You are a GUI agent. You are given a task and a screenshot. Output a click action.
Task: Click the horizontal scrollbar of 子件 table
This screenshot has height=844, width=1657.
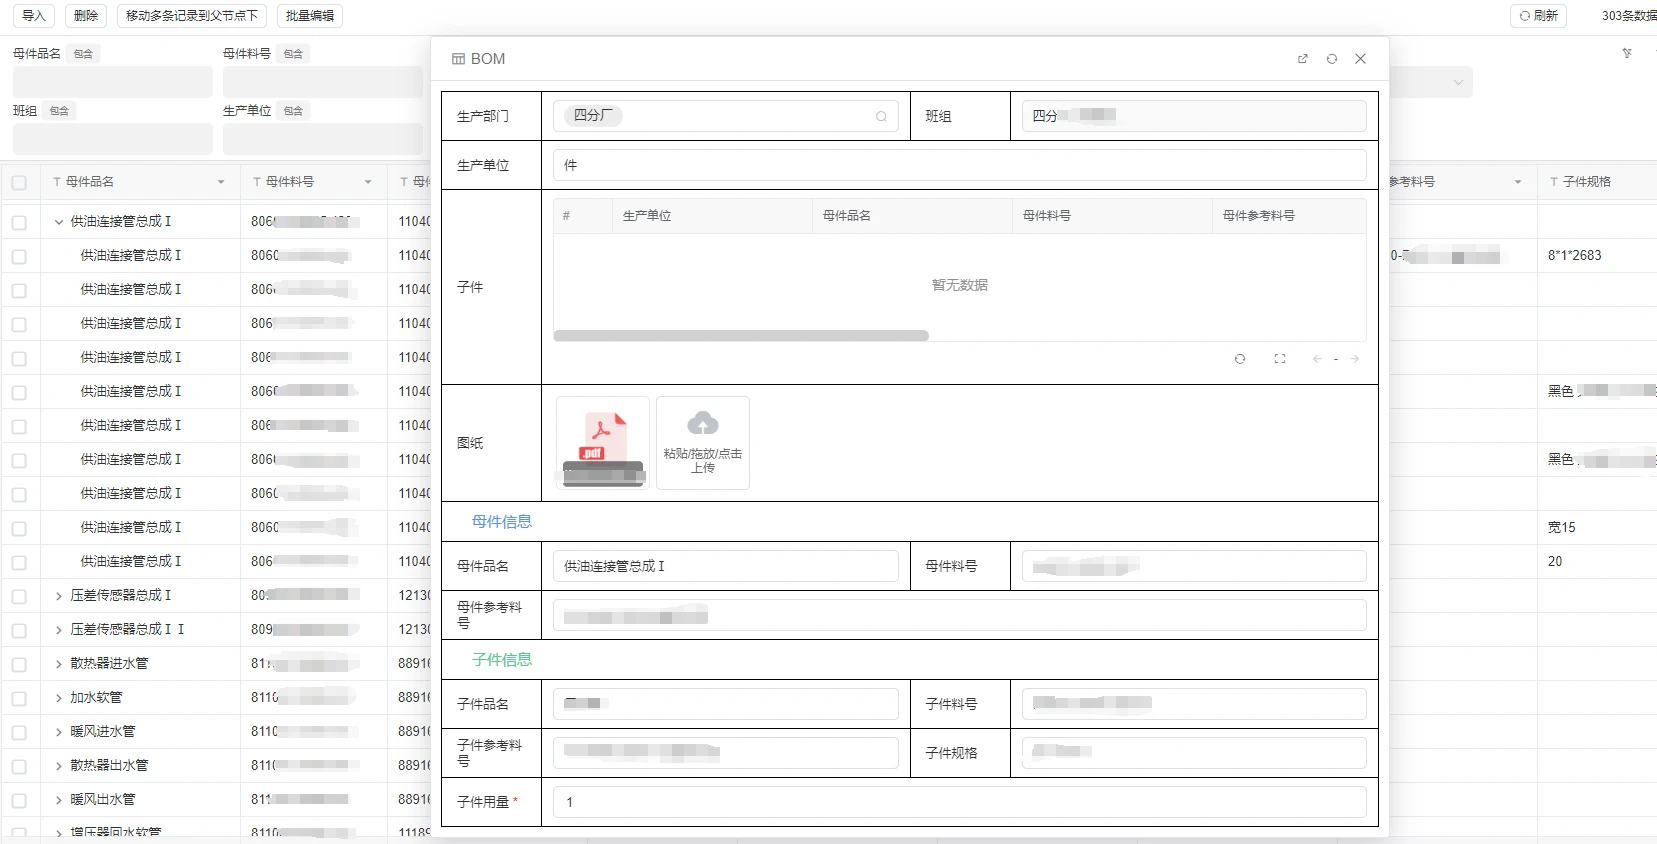(741, 336)
